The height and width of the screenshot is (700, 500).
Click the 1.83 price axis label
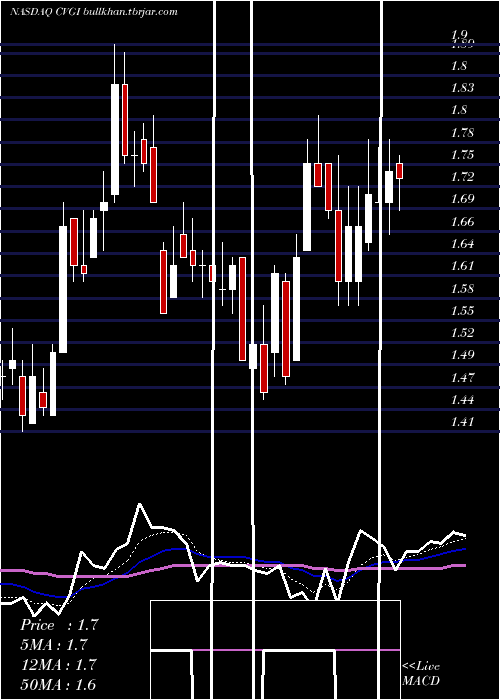[x=462, y=88]
